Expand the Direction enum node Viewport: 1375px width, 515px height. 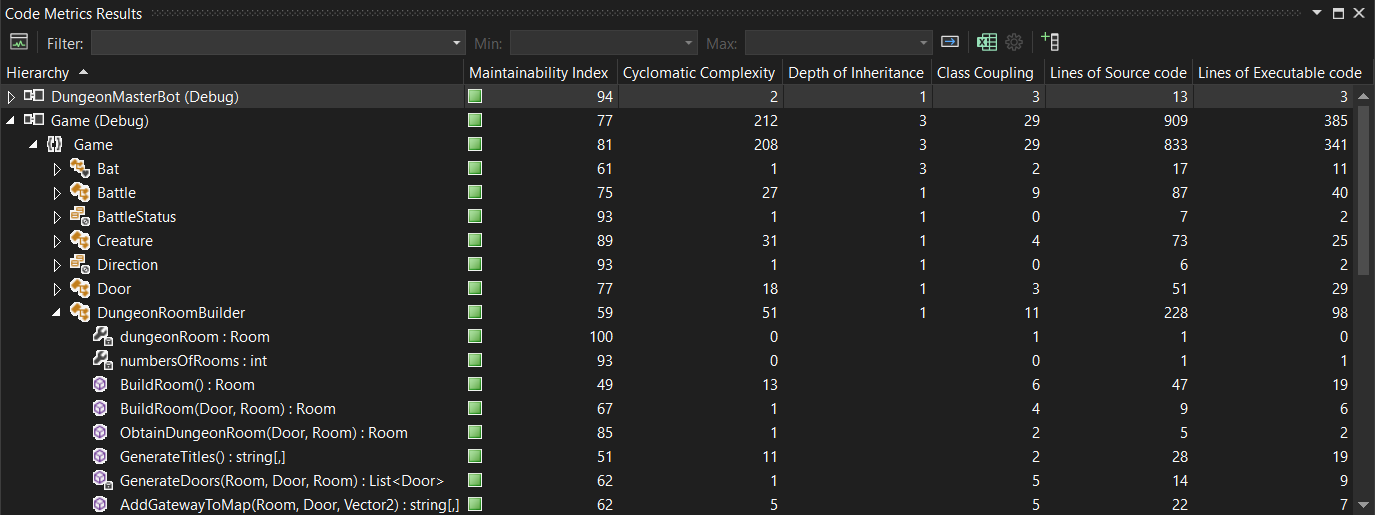point(57,265)
